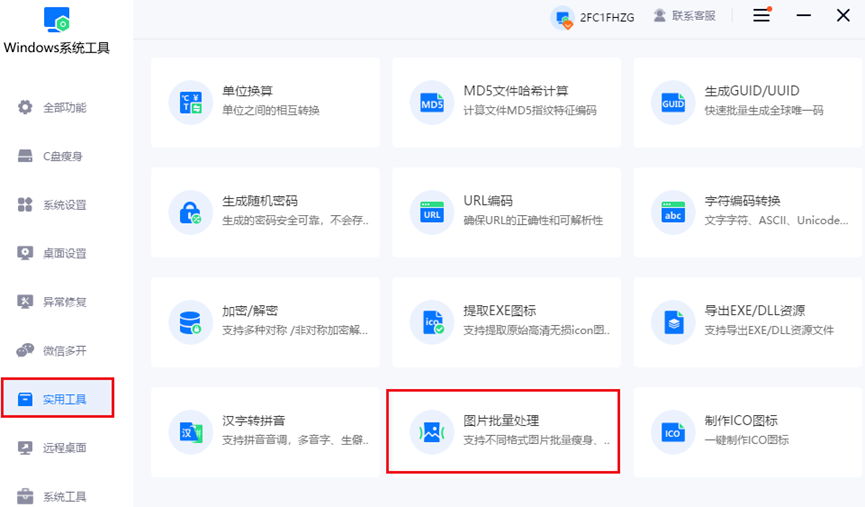This screenshot has width=865, height=507.
Task: Click the repair icon beside 异常修复
Action: (x=25, y=302)
